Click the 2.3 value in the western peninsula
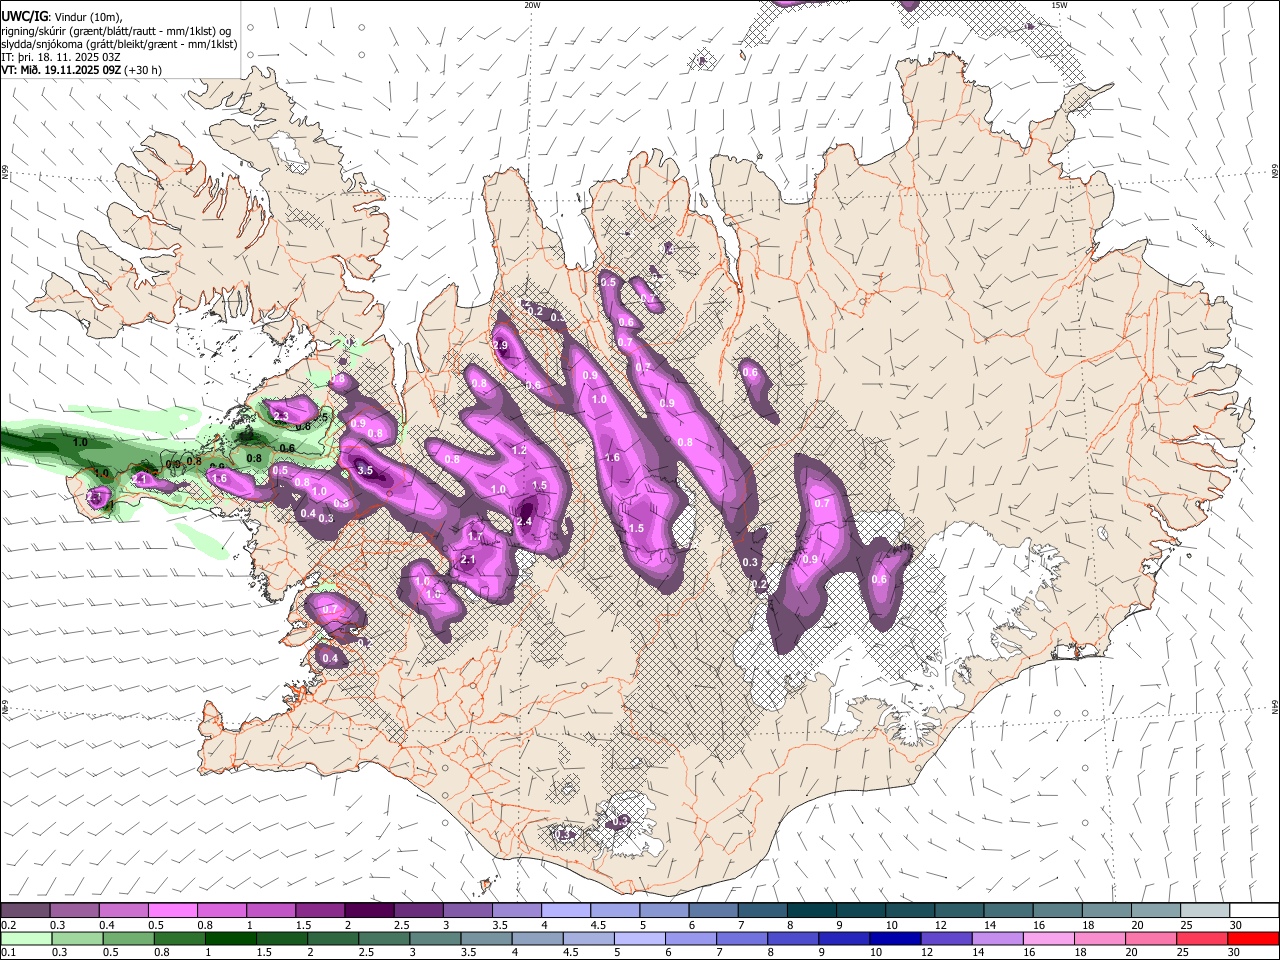 280,416
